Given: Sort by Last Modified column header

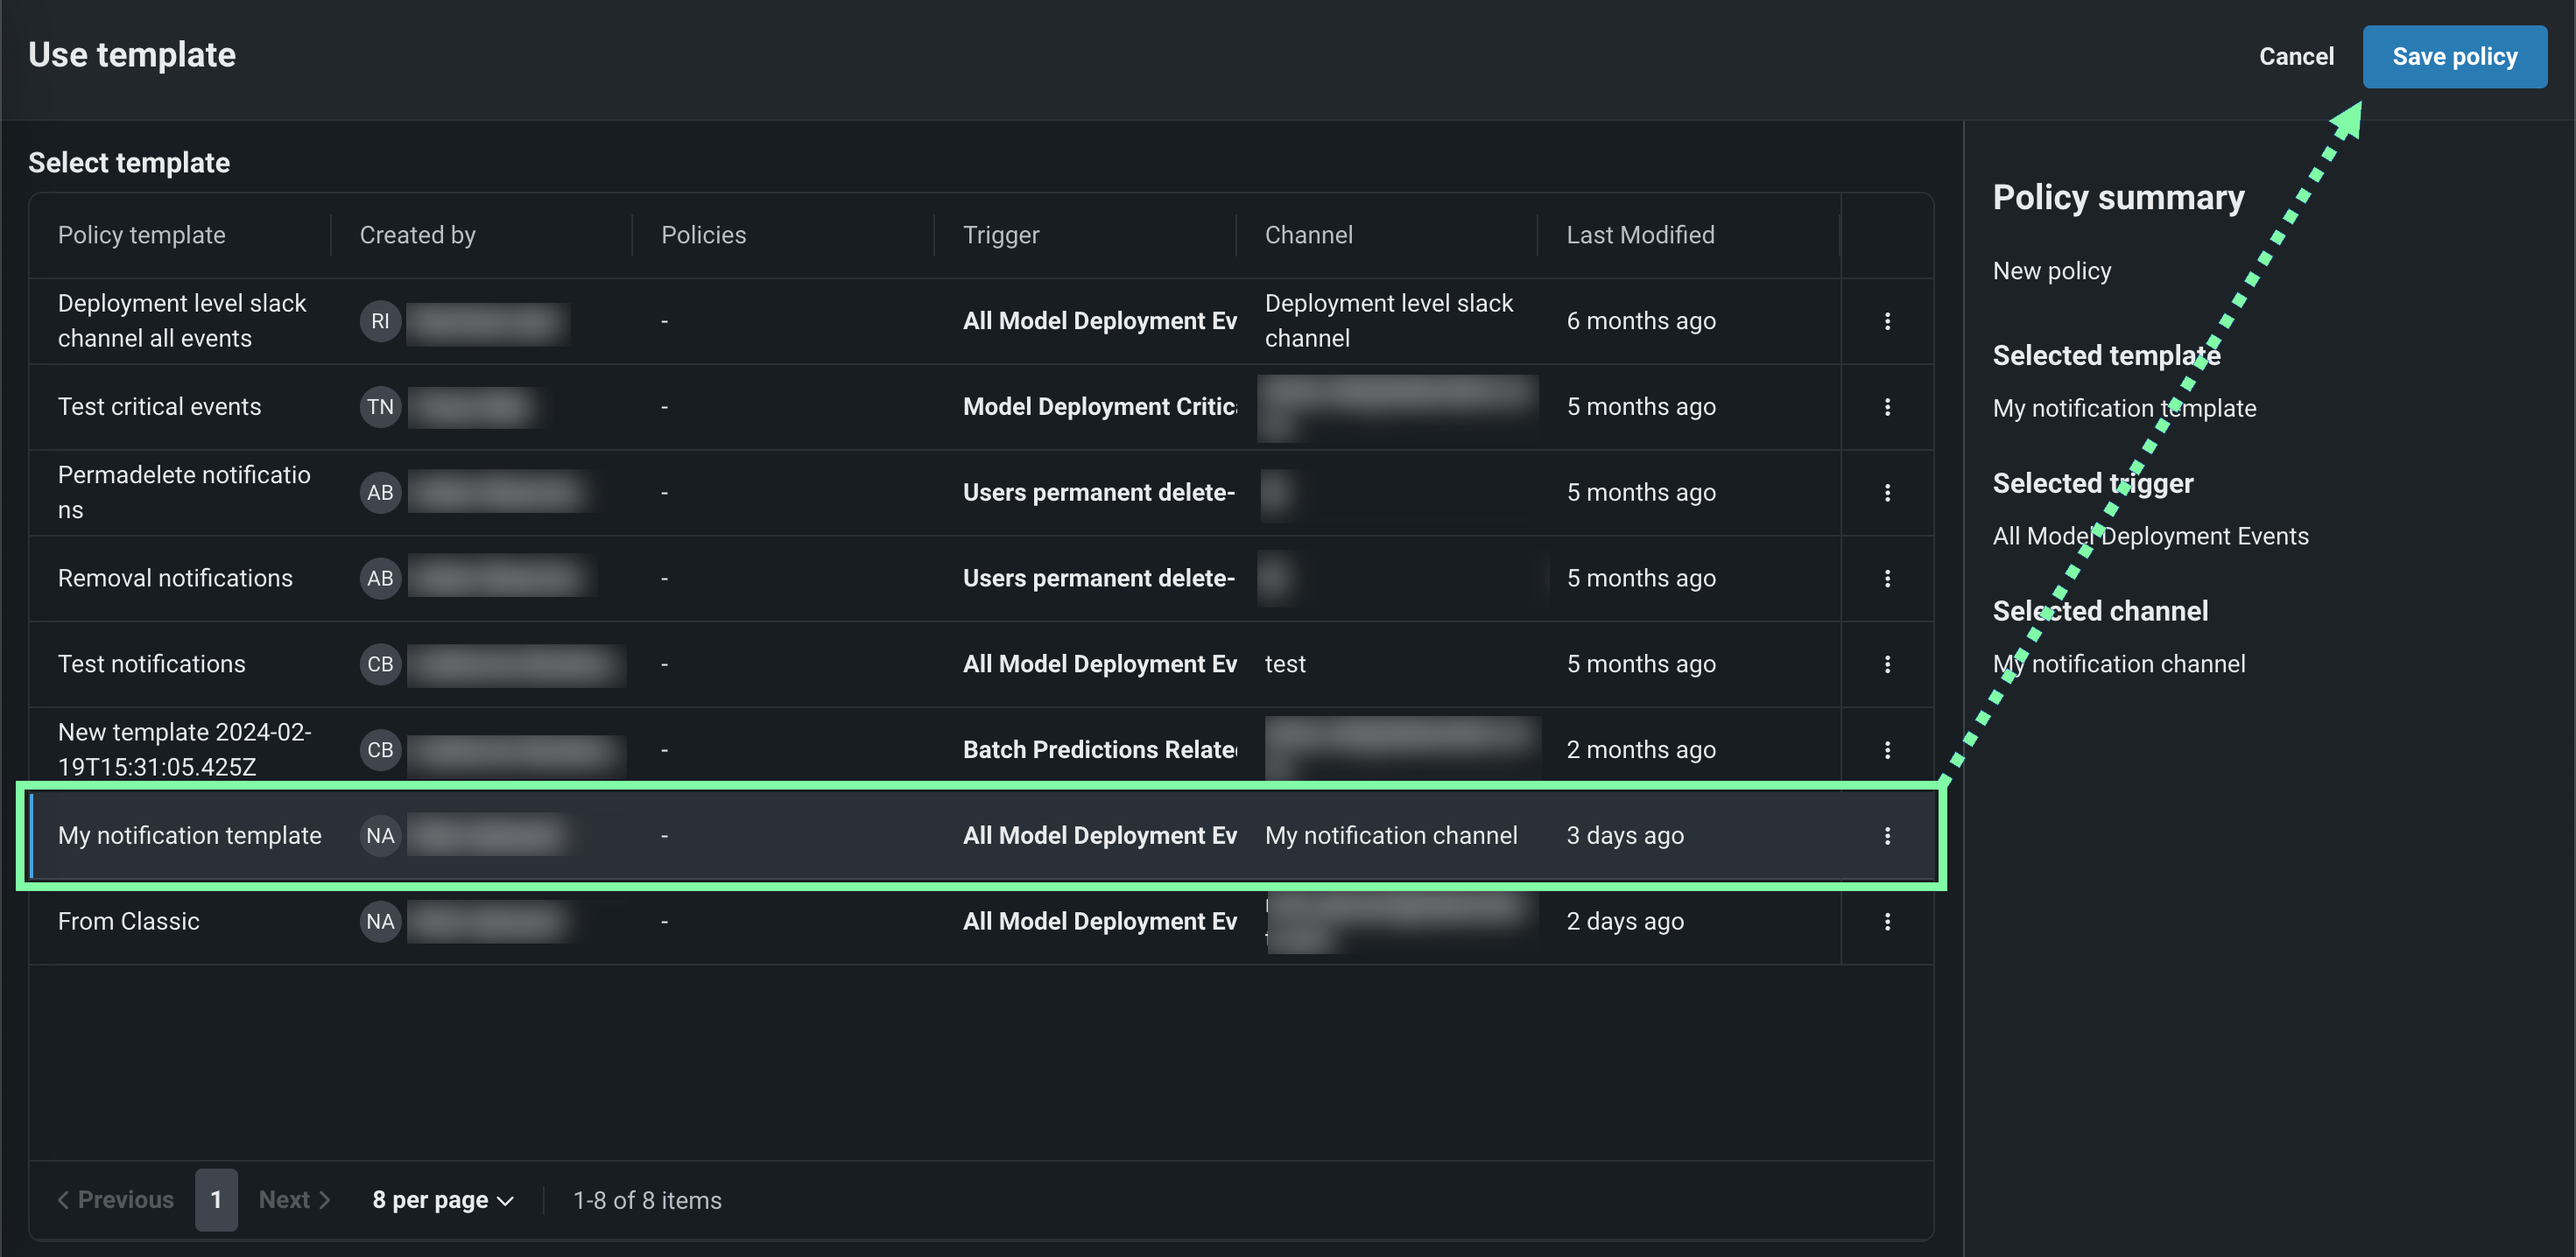Looking at the screenshot, I should click(1639, 235).
